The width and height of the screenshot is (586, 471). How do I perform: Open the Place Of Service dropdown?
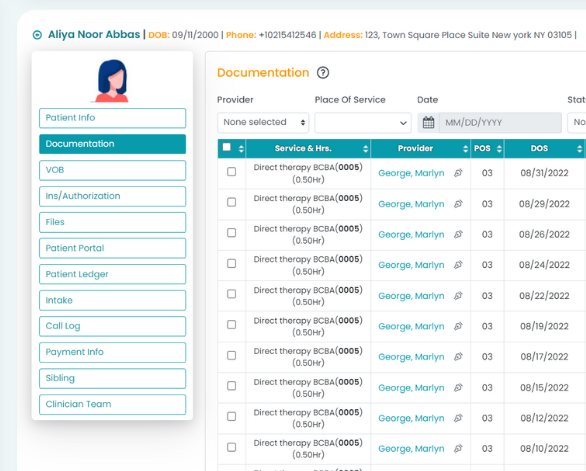point(363,123)
